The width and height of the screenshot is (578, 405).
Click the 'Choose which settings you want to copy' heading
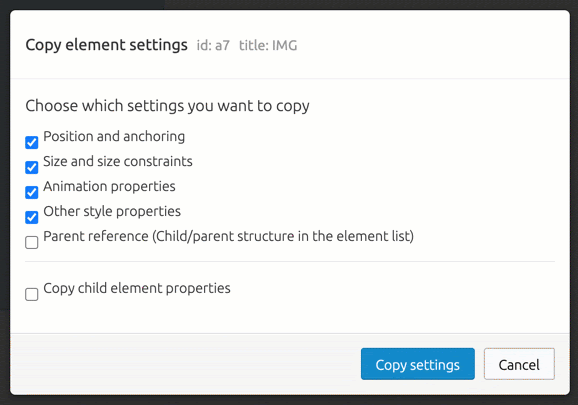[x=167, y=106]
